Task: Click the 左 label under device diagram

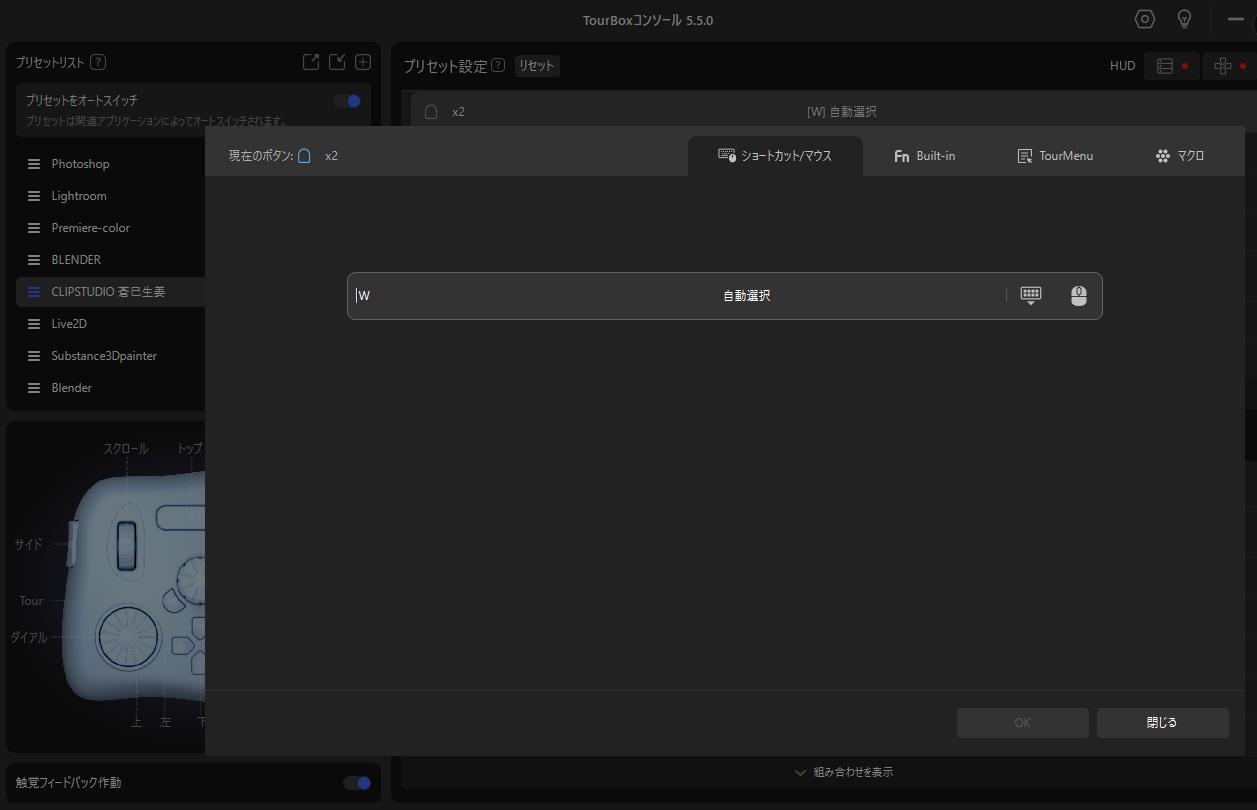Action: [x=166, y=722]
